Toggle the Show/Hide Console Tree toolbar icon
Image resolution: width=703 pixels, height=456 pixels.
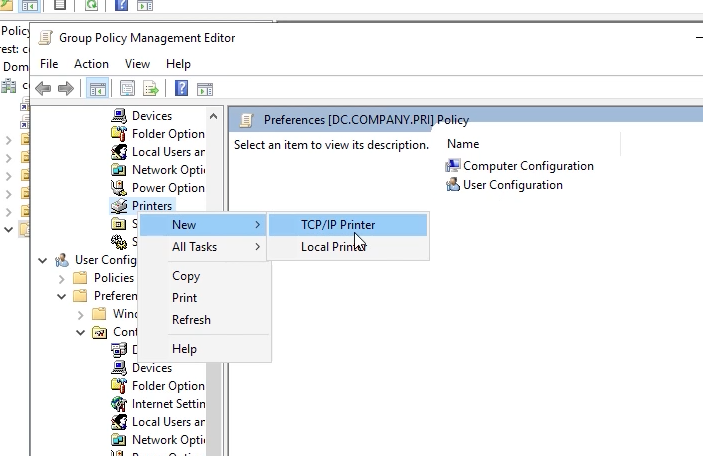(97, 89)
